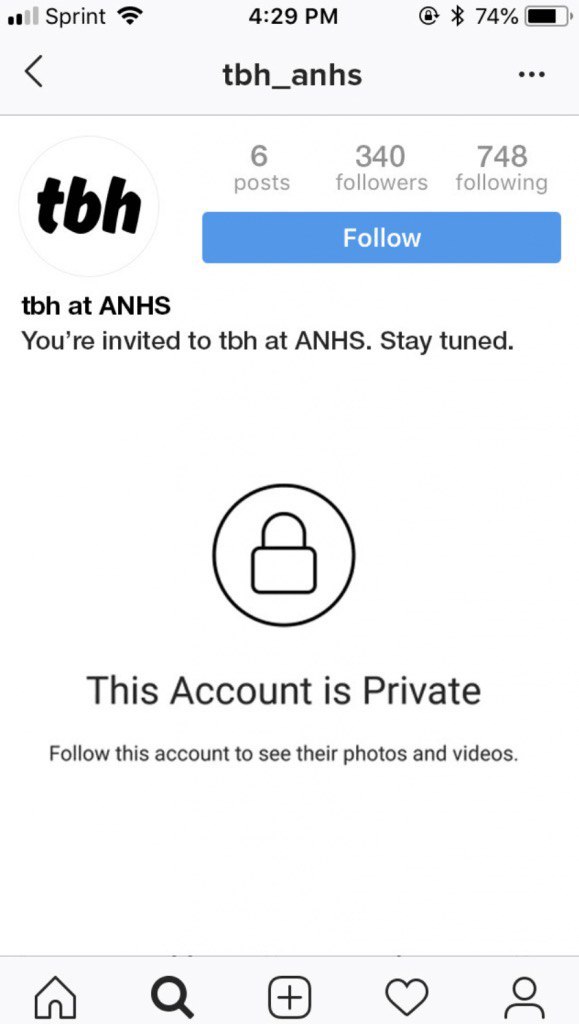Tap the new post plus icon

[x=290, y=997]
